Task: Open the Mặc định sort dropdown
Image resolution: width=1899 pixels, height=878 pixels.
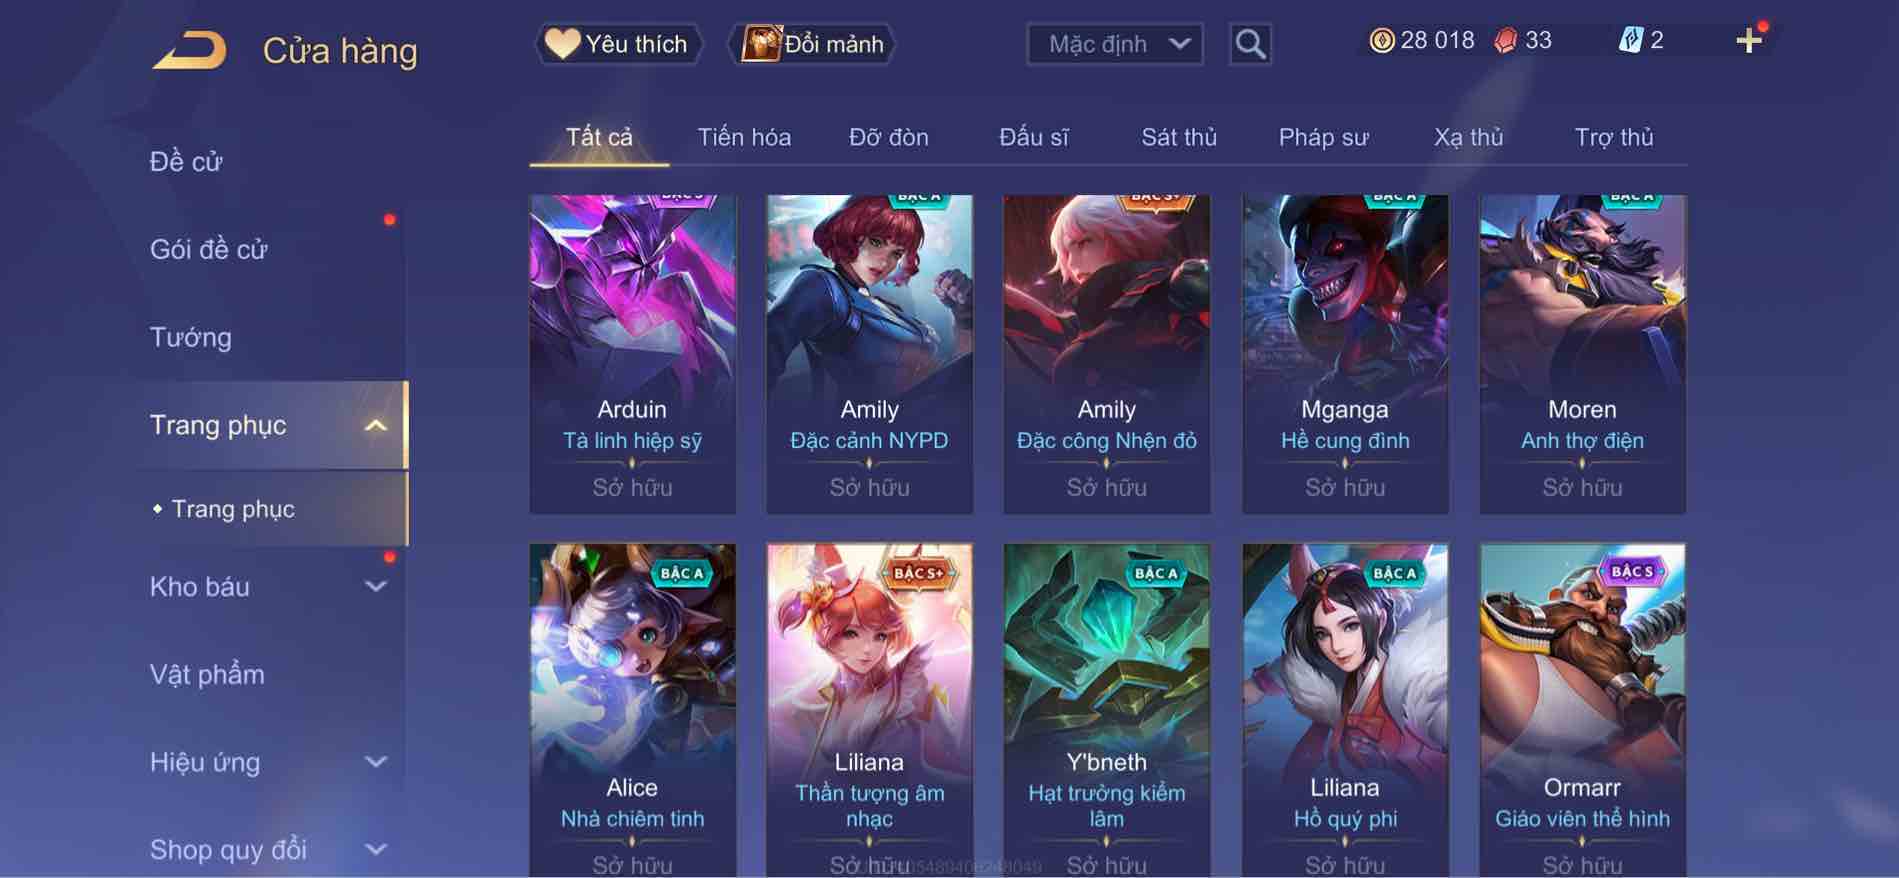Action: (x=1115, y=44)
